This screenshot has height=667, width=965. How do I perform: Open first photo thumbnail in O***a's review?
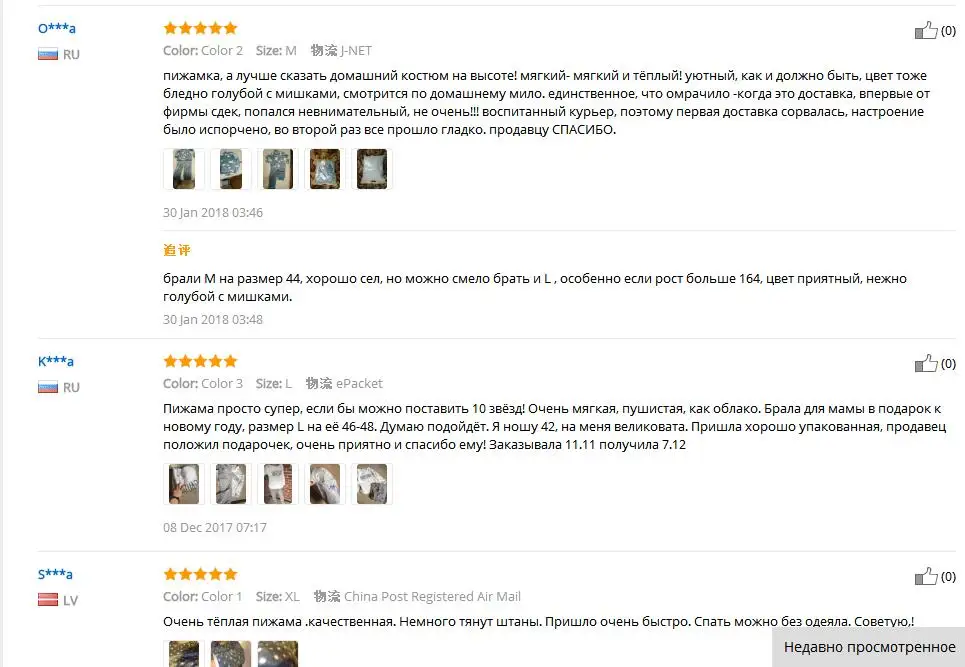tap(184, 169)
